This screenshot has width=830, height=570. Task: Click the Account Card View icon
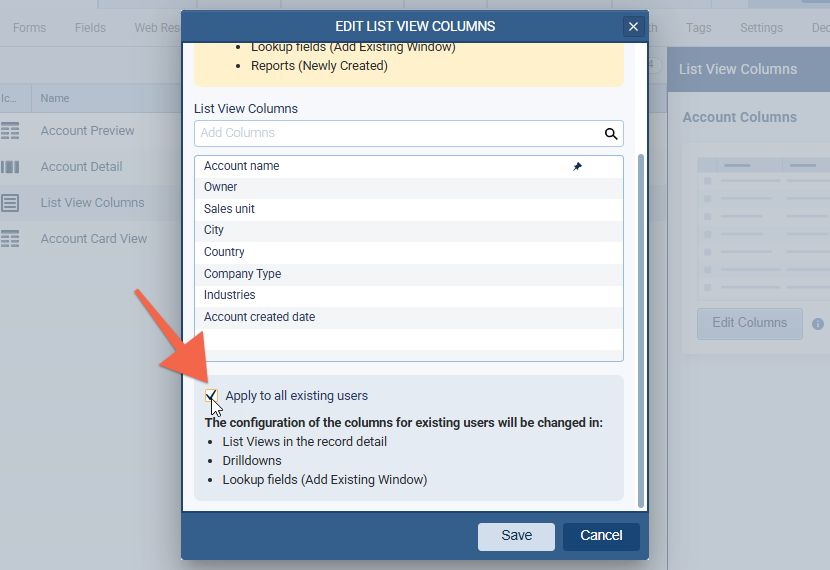(11, 239)
